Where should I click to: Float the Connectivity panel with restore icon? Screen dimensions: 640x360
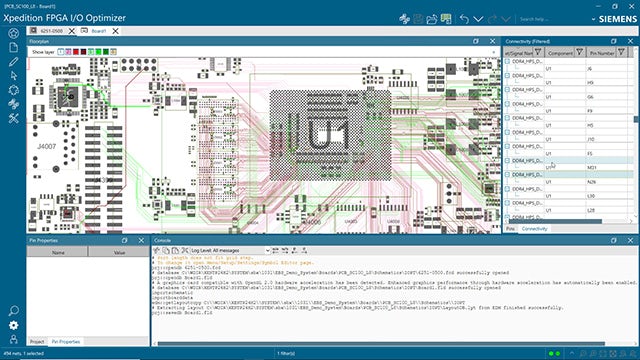pyautogui.click(x=613, y=41)
